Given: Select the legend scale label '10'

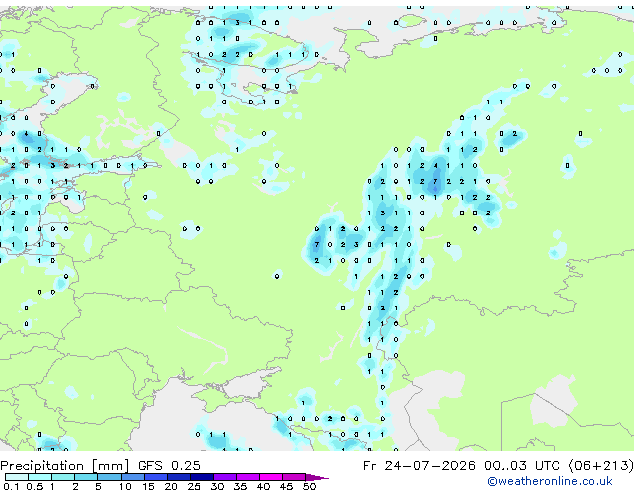Looking at the screenshot, I should pyautogui.click(x=125, y=486).
